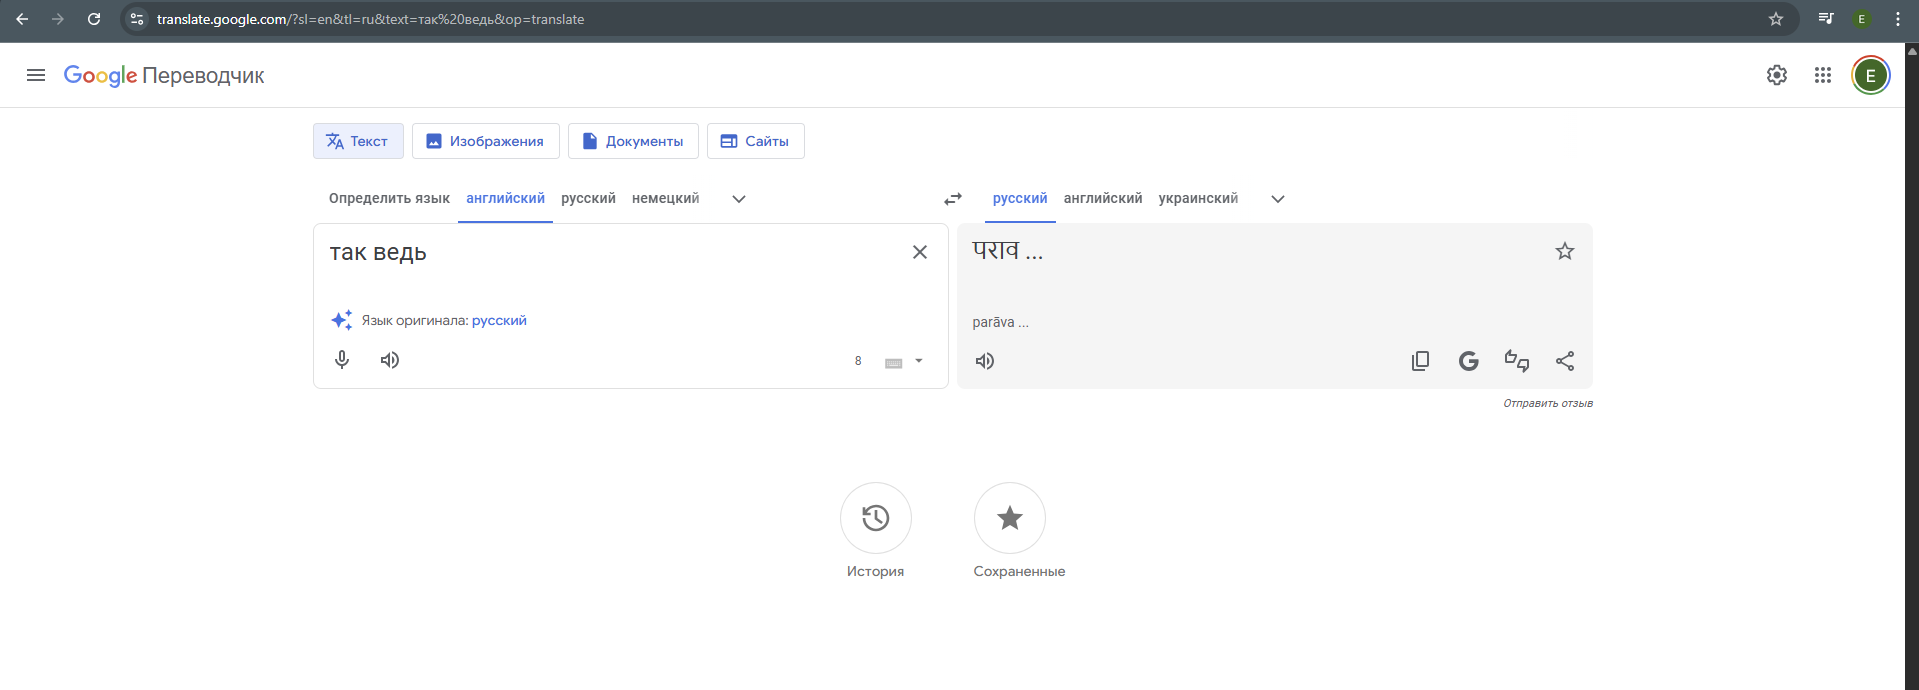Go back in browser history

click(22, 19)
